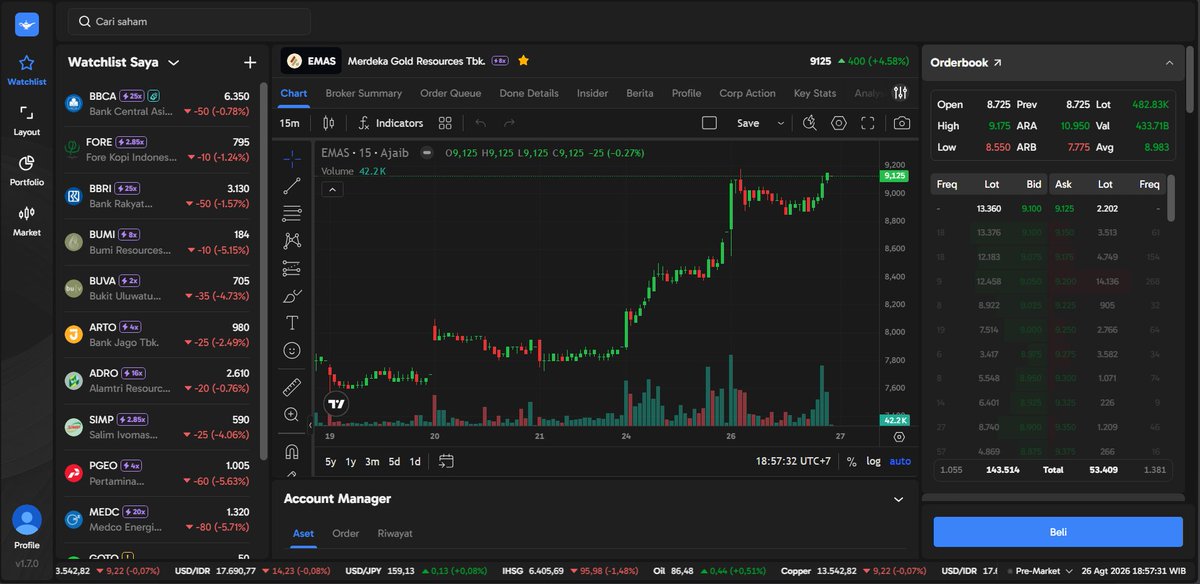The height and width of the screenshot is (584, 1200).
Task: Switch the chart to fullscreen mode
Action: tap(868, 123)
